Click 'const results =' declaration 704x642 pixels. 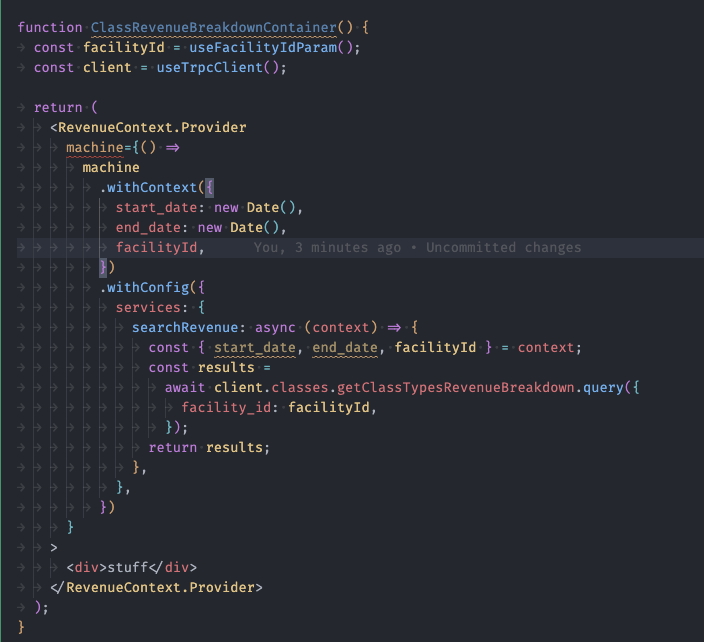[210, 367]
